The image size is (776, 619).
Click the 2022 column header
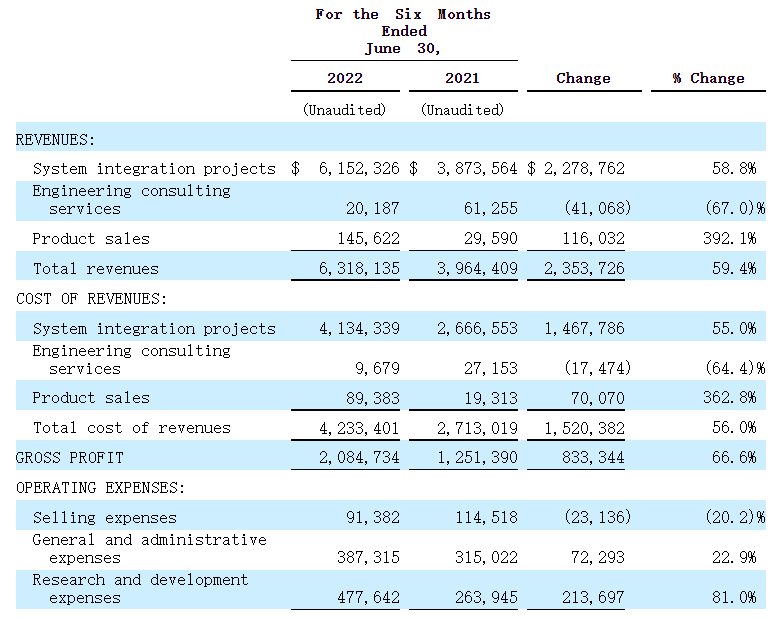[345, 78]
